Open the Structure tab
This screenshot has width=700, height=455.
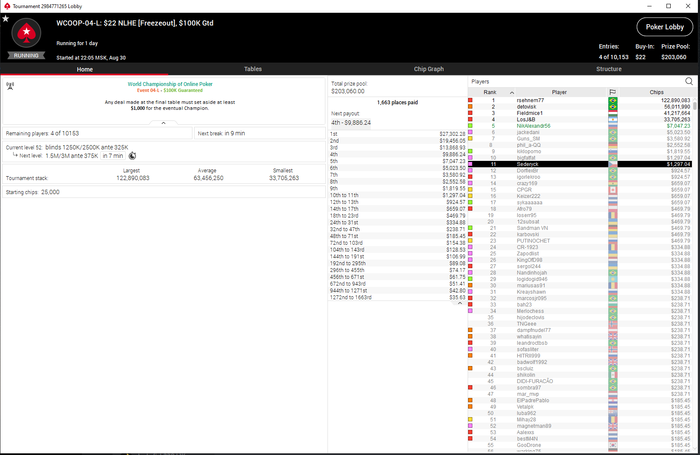coord(609,69)
